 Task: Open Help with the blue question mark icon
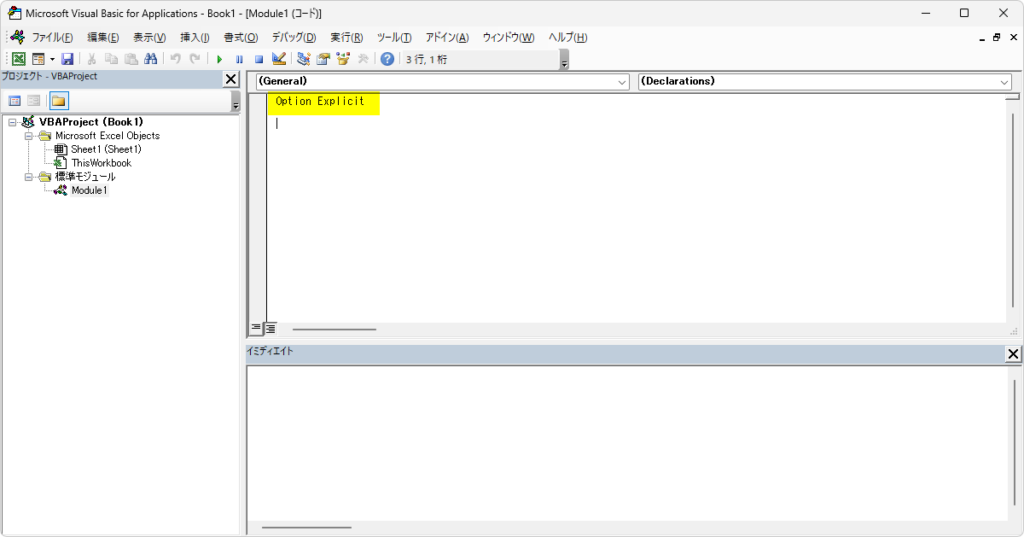coord(387,59)
